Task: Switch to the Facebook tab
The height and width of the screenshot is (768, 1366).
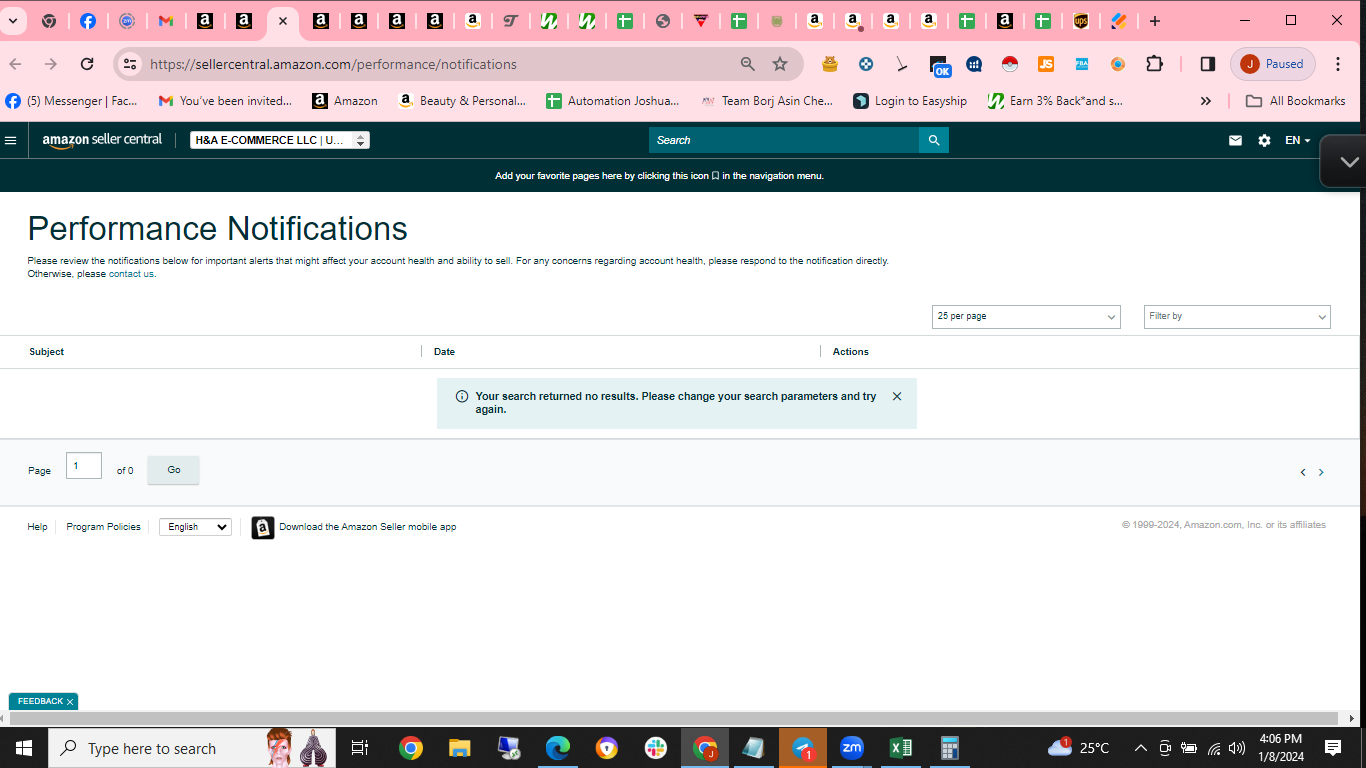Action: (88, 21)
